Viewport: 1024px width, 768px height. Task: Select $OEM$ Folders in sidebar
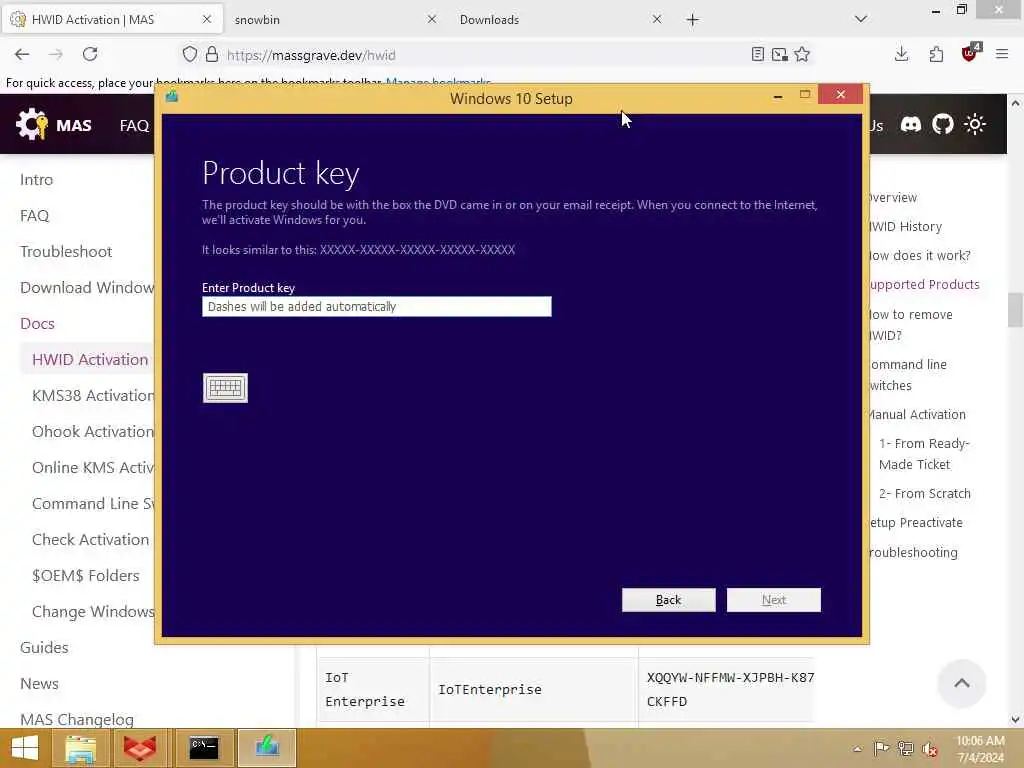86,575
